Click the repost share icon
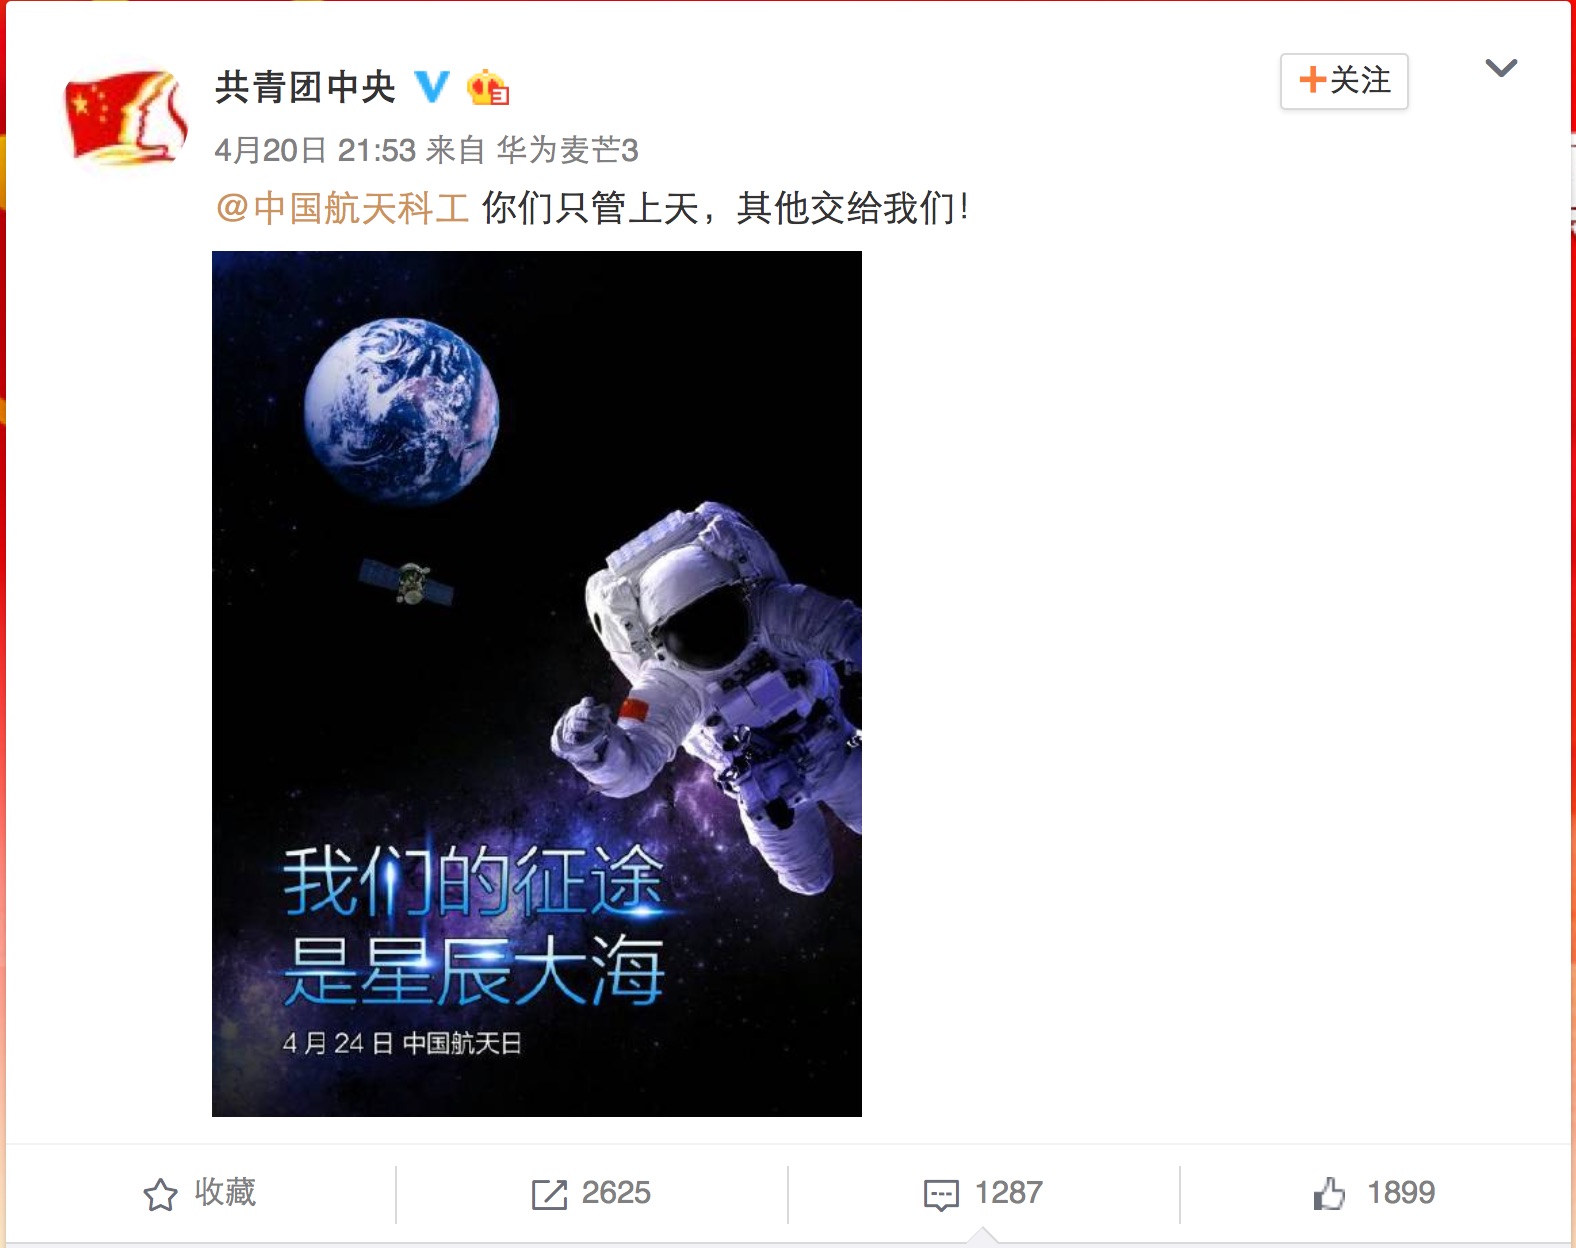The image size is (1576, 1248). click(x=549, y=1194)
